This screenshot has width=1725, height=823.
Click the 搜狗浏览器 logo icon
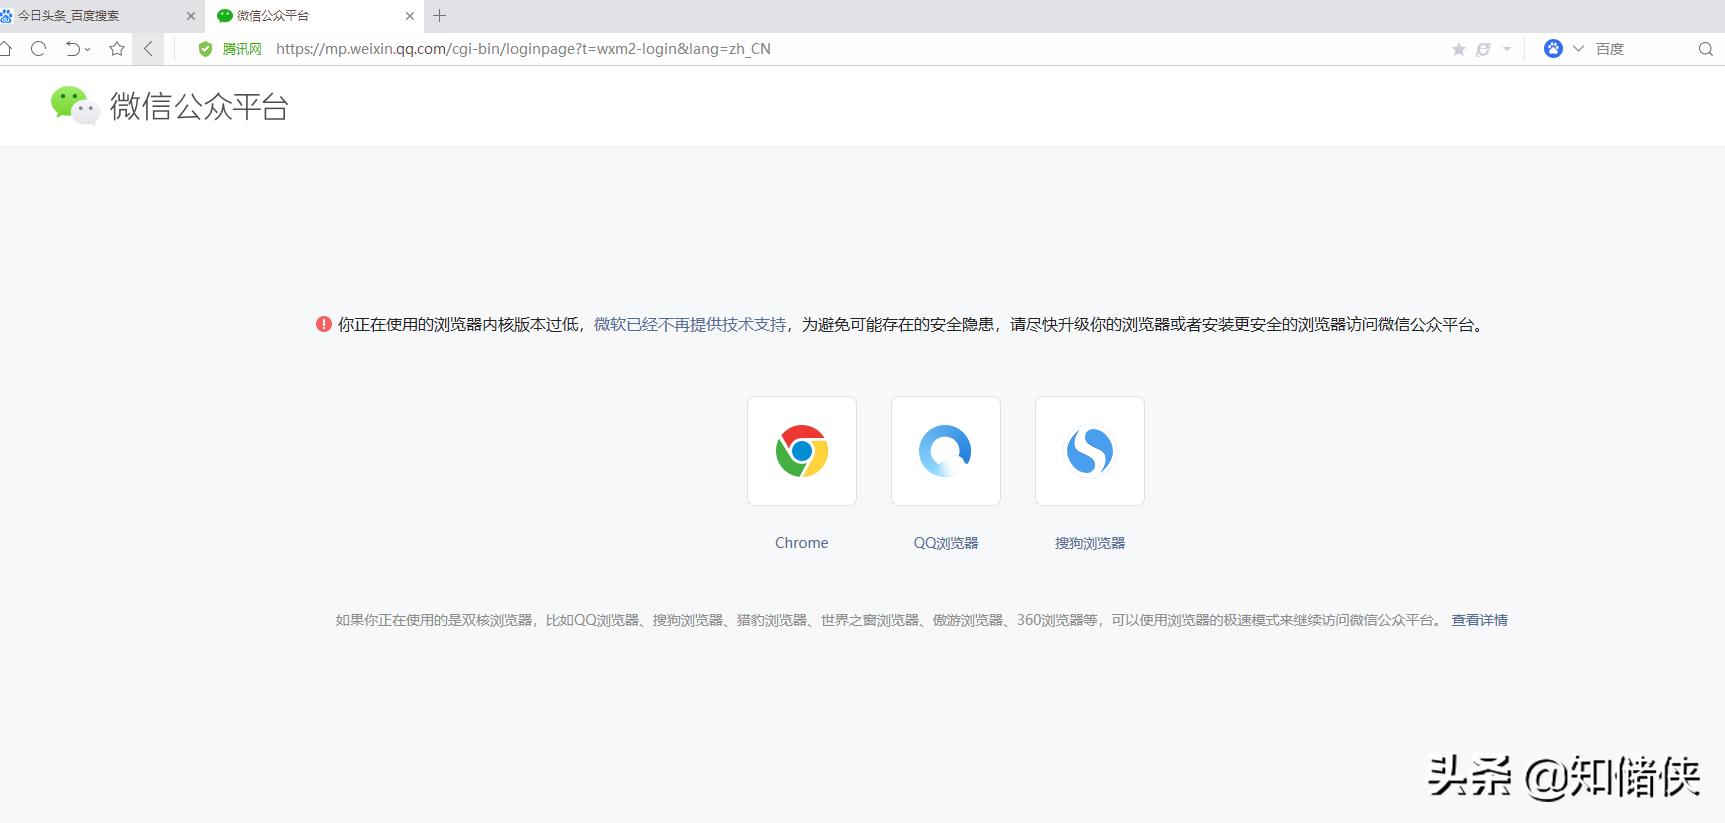[x=1089, y=451]
